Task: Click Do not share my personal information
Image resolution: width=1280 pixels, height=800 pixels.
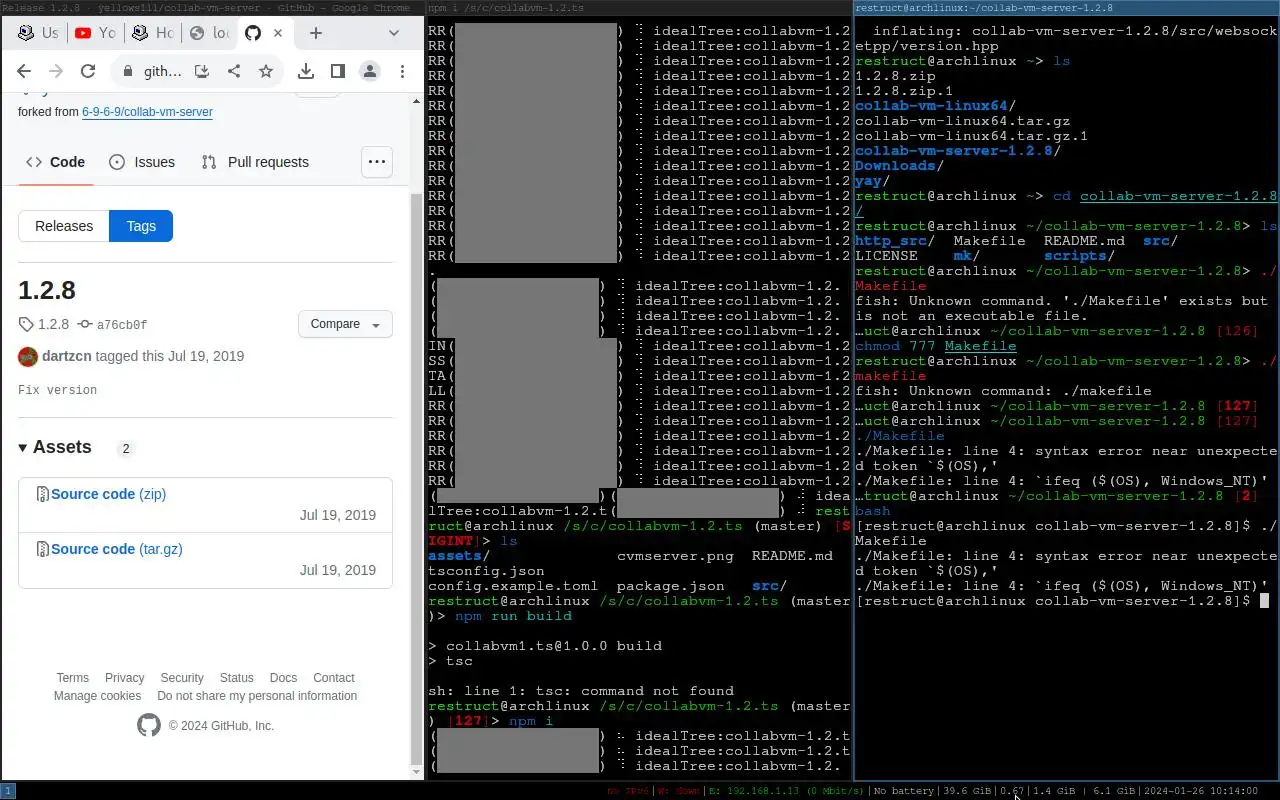Action: [x=257, y=696]
